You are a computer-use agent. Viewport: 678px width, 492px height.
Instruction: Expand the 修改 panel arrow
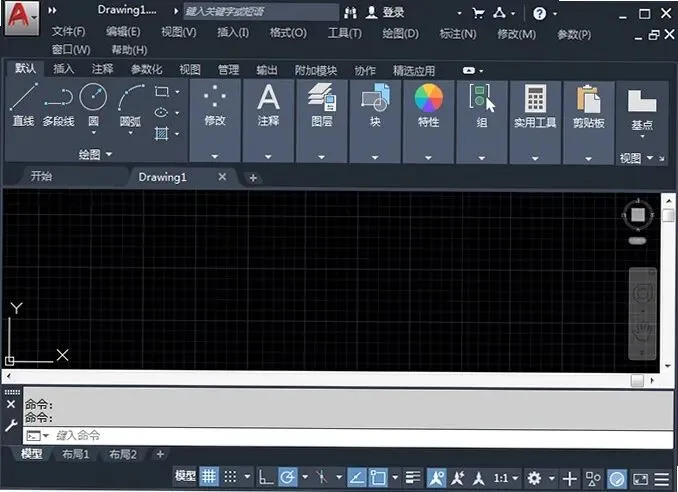click(215, 156)
